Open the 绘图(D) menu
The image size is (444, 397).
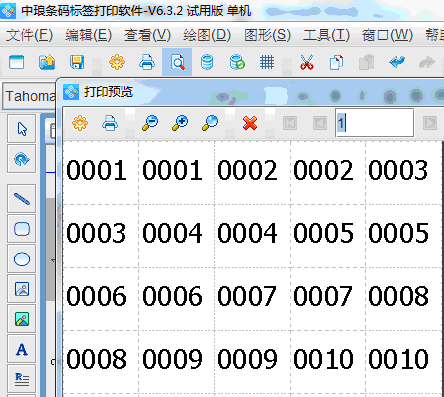207,35
